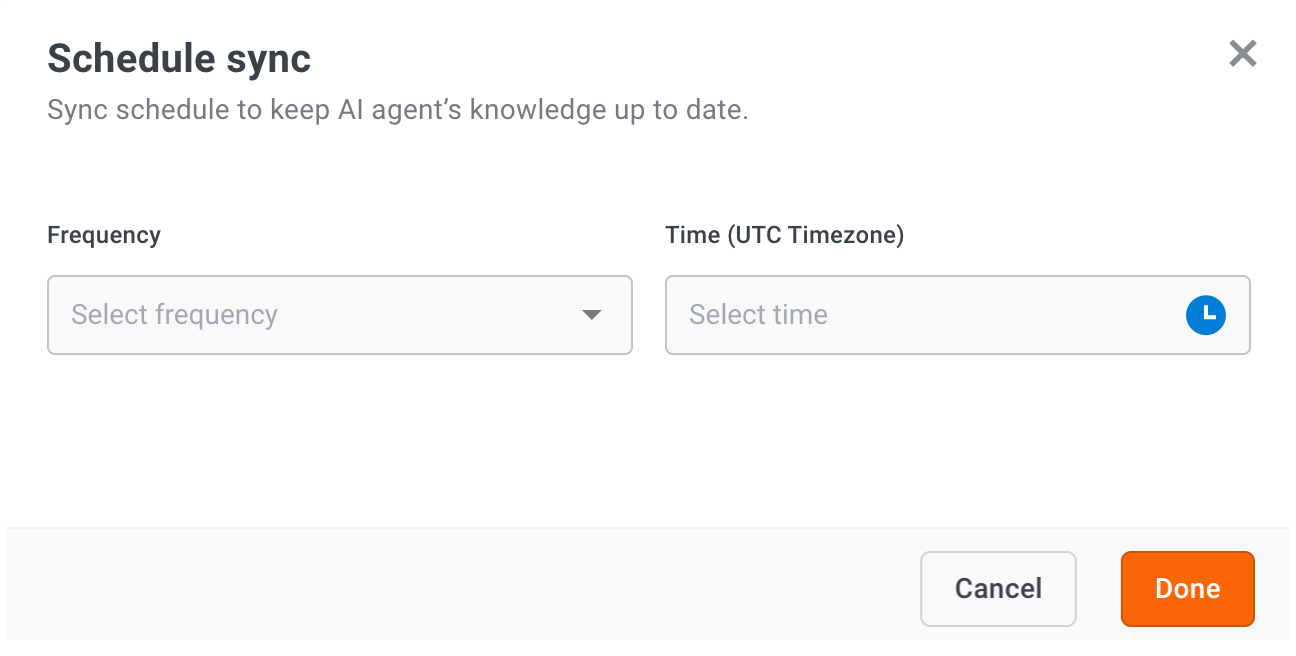Focus the Select time field

coord(958,315)
